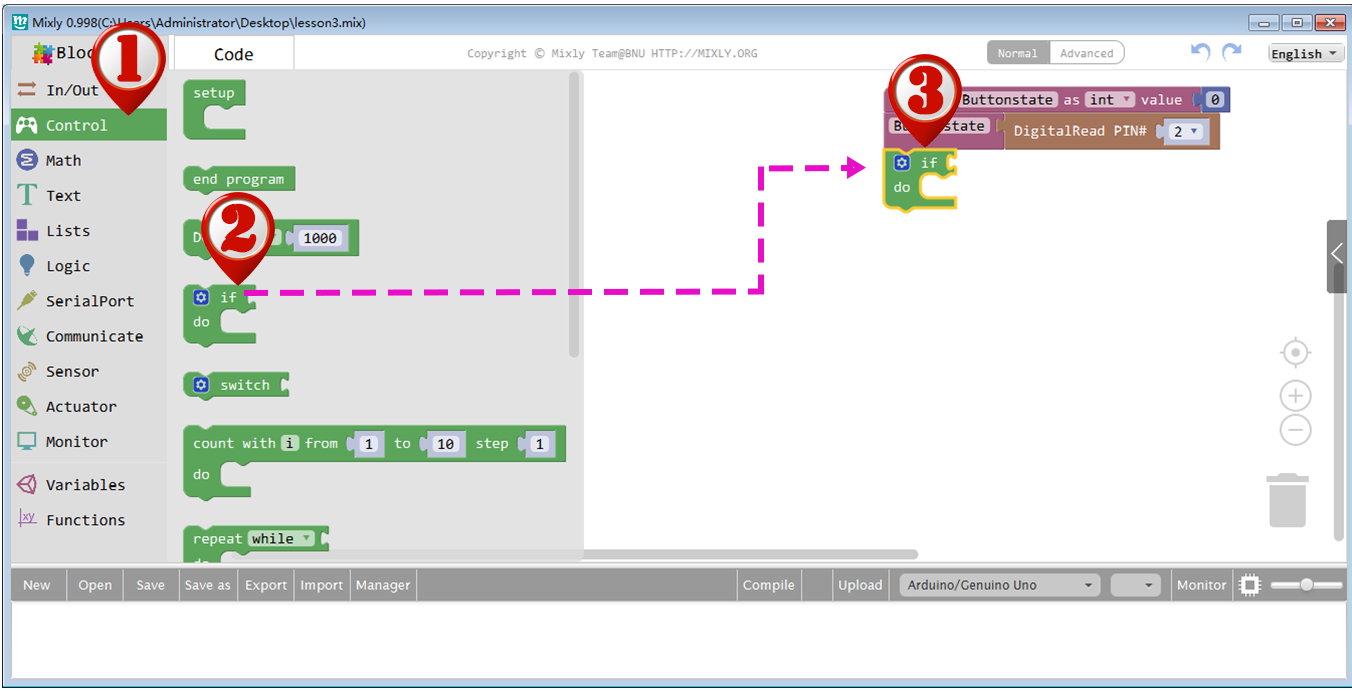Screen dimensions: 1352x691
Task: Open the library Manager
Action: click(383, 585)
